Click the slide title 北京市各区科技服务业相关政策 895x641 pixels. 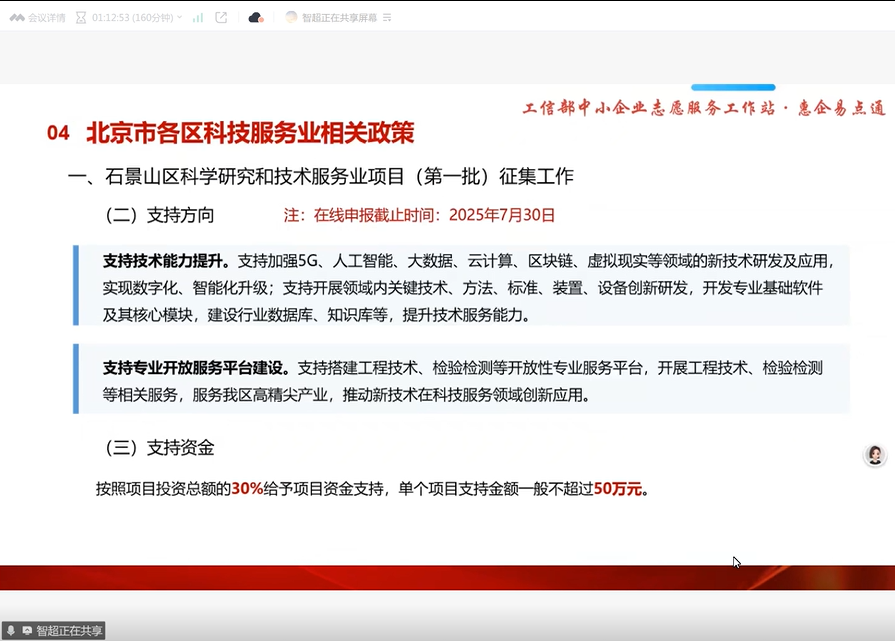250,133
